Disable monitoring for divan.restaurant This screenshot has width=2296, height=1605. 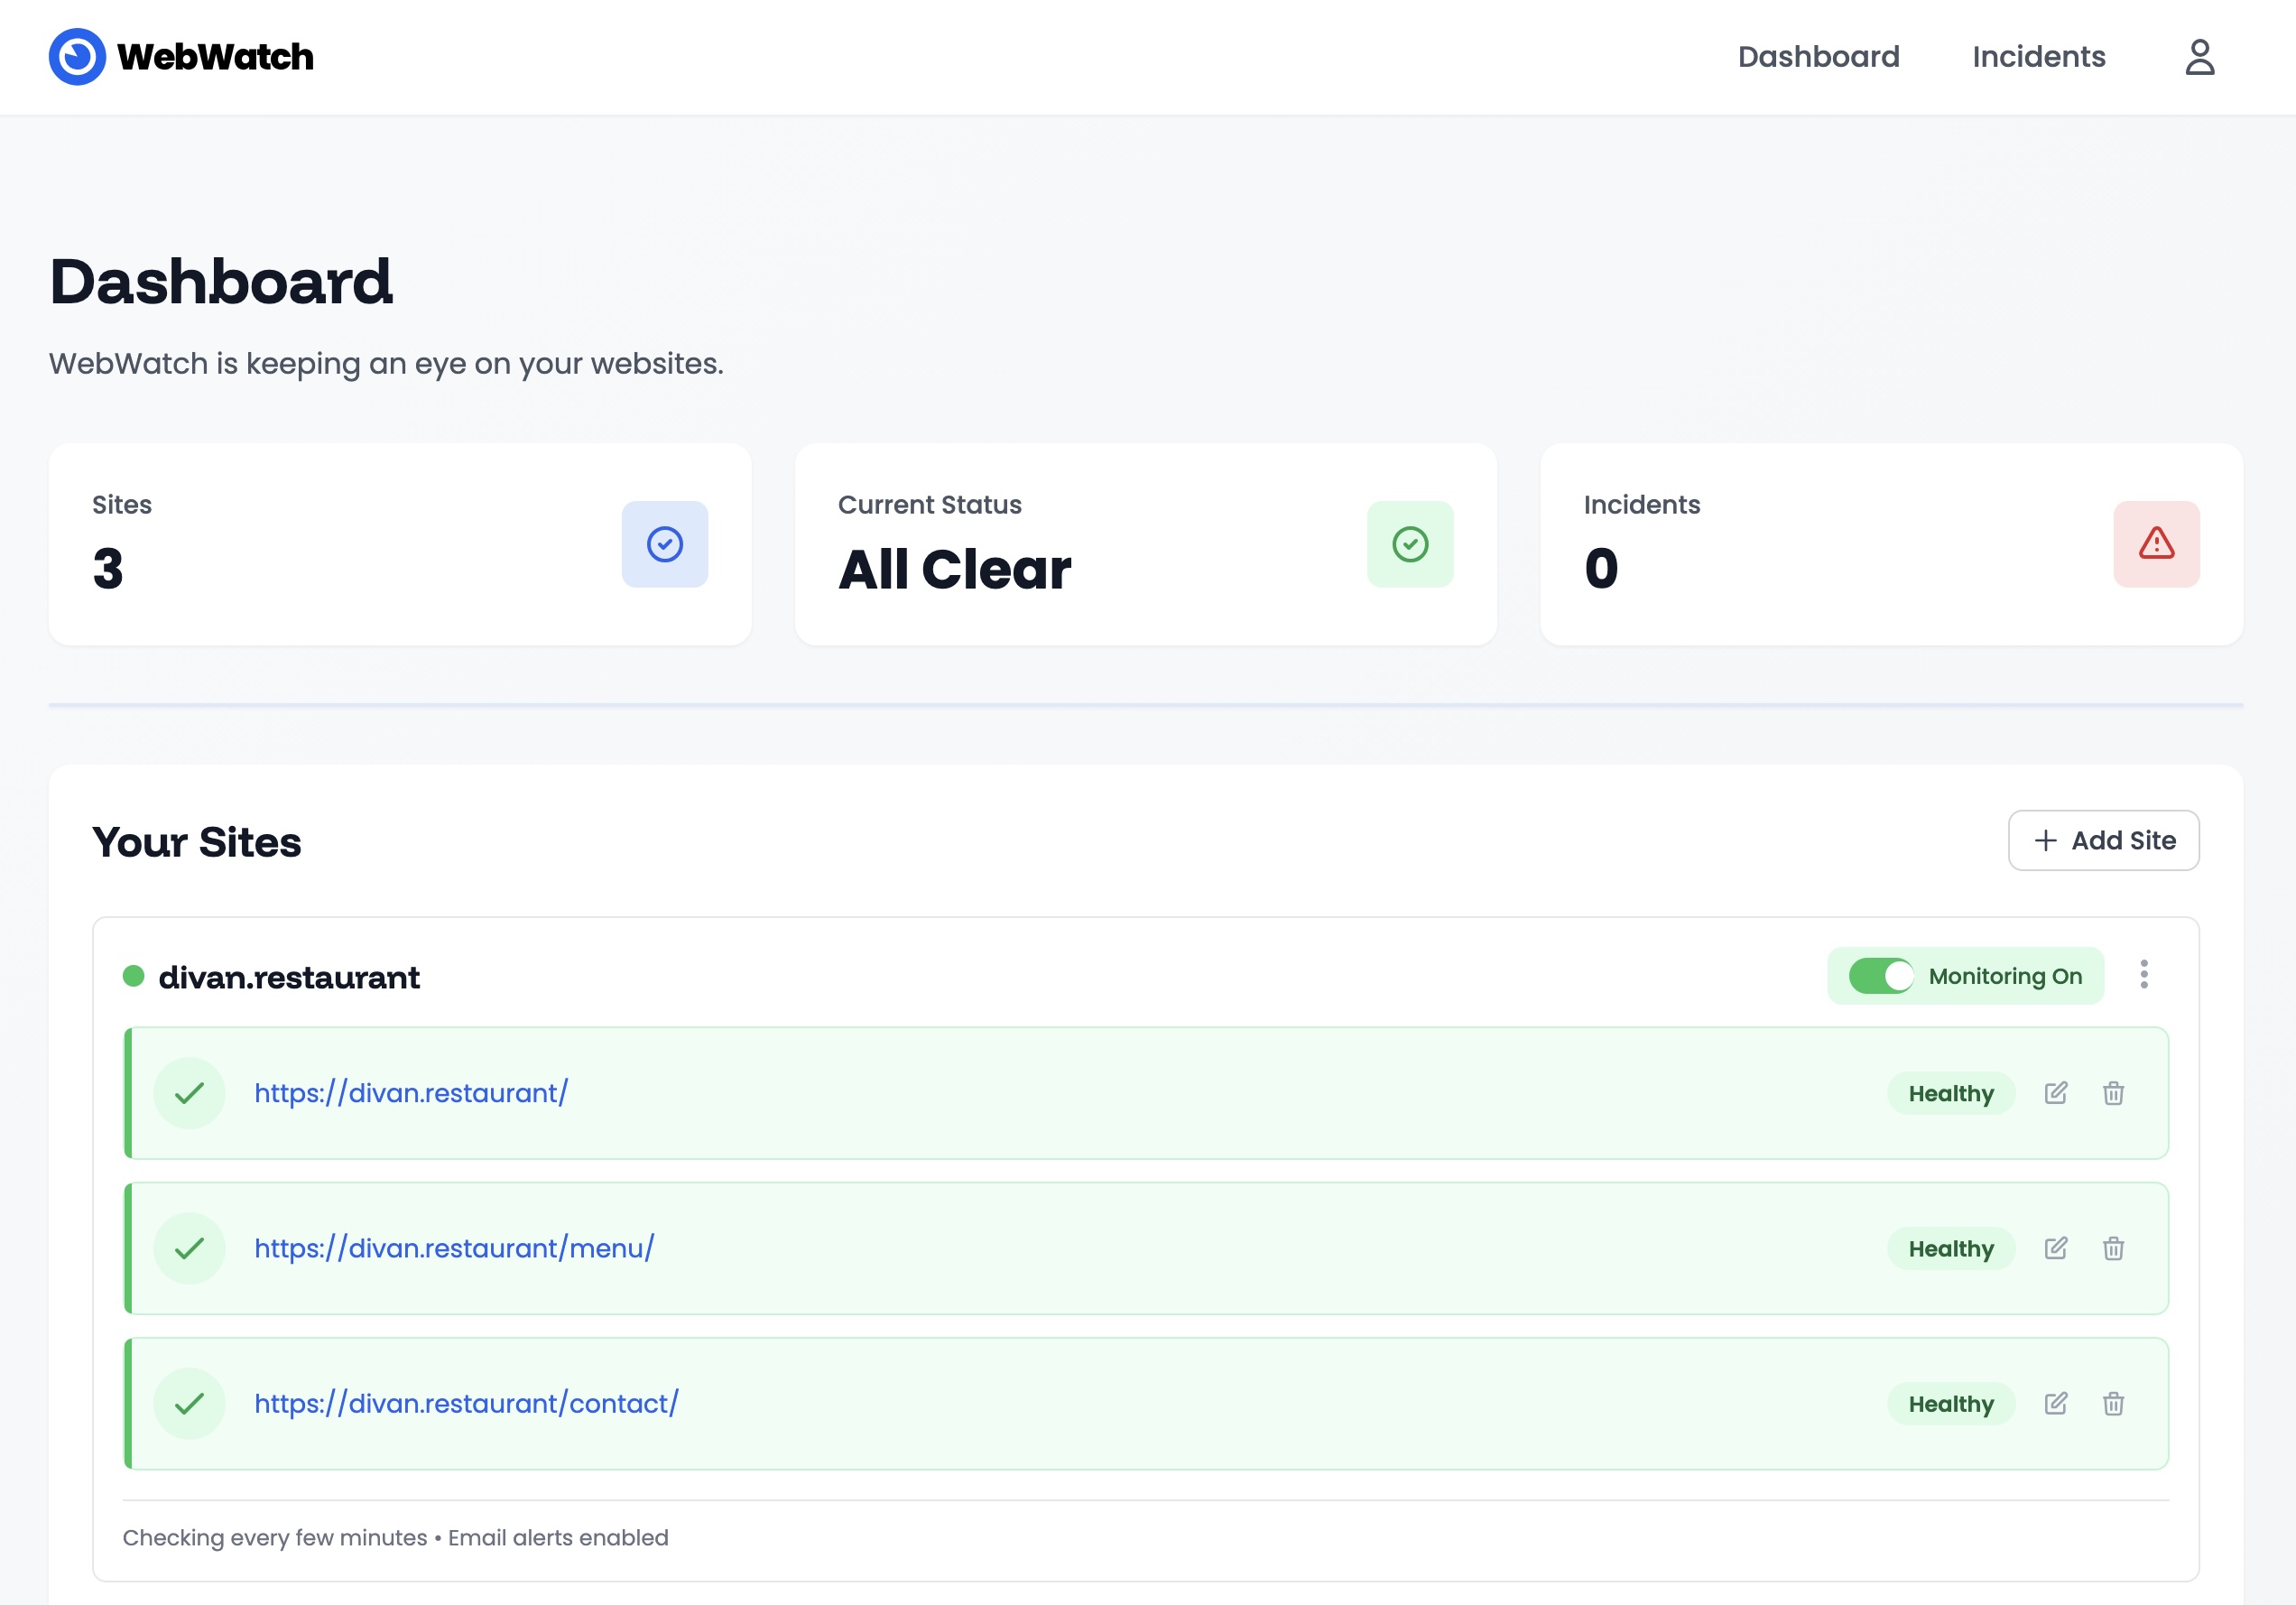click(1881, 976)
